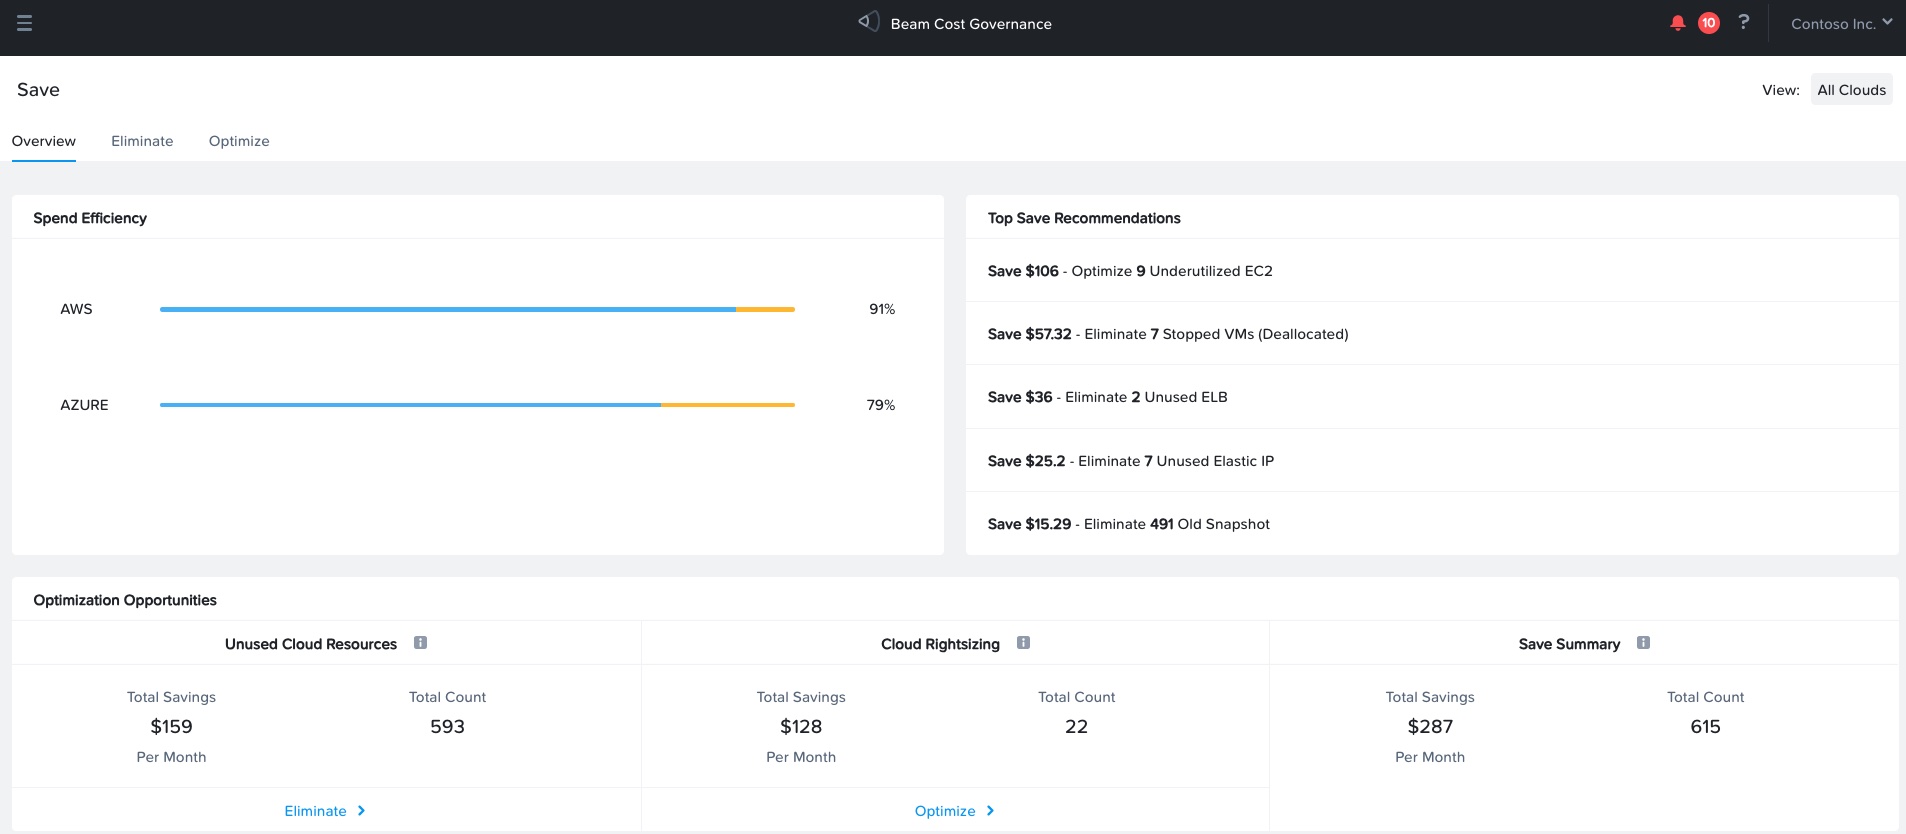1906x834 pixels.
Task: Show info icon beside Cloud Rightsizing
Action: point(1023,643)
